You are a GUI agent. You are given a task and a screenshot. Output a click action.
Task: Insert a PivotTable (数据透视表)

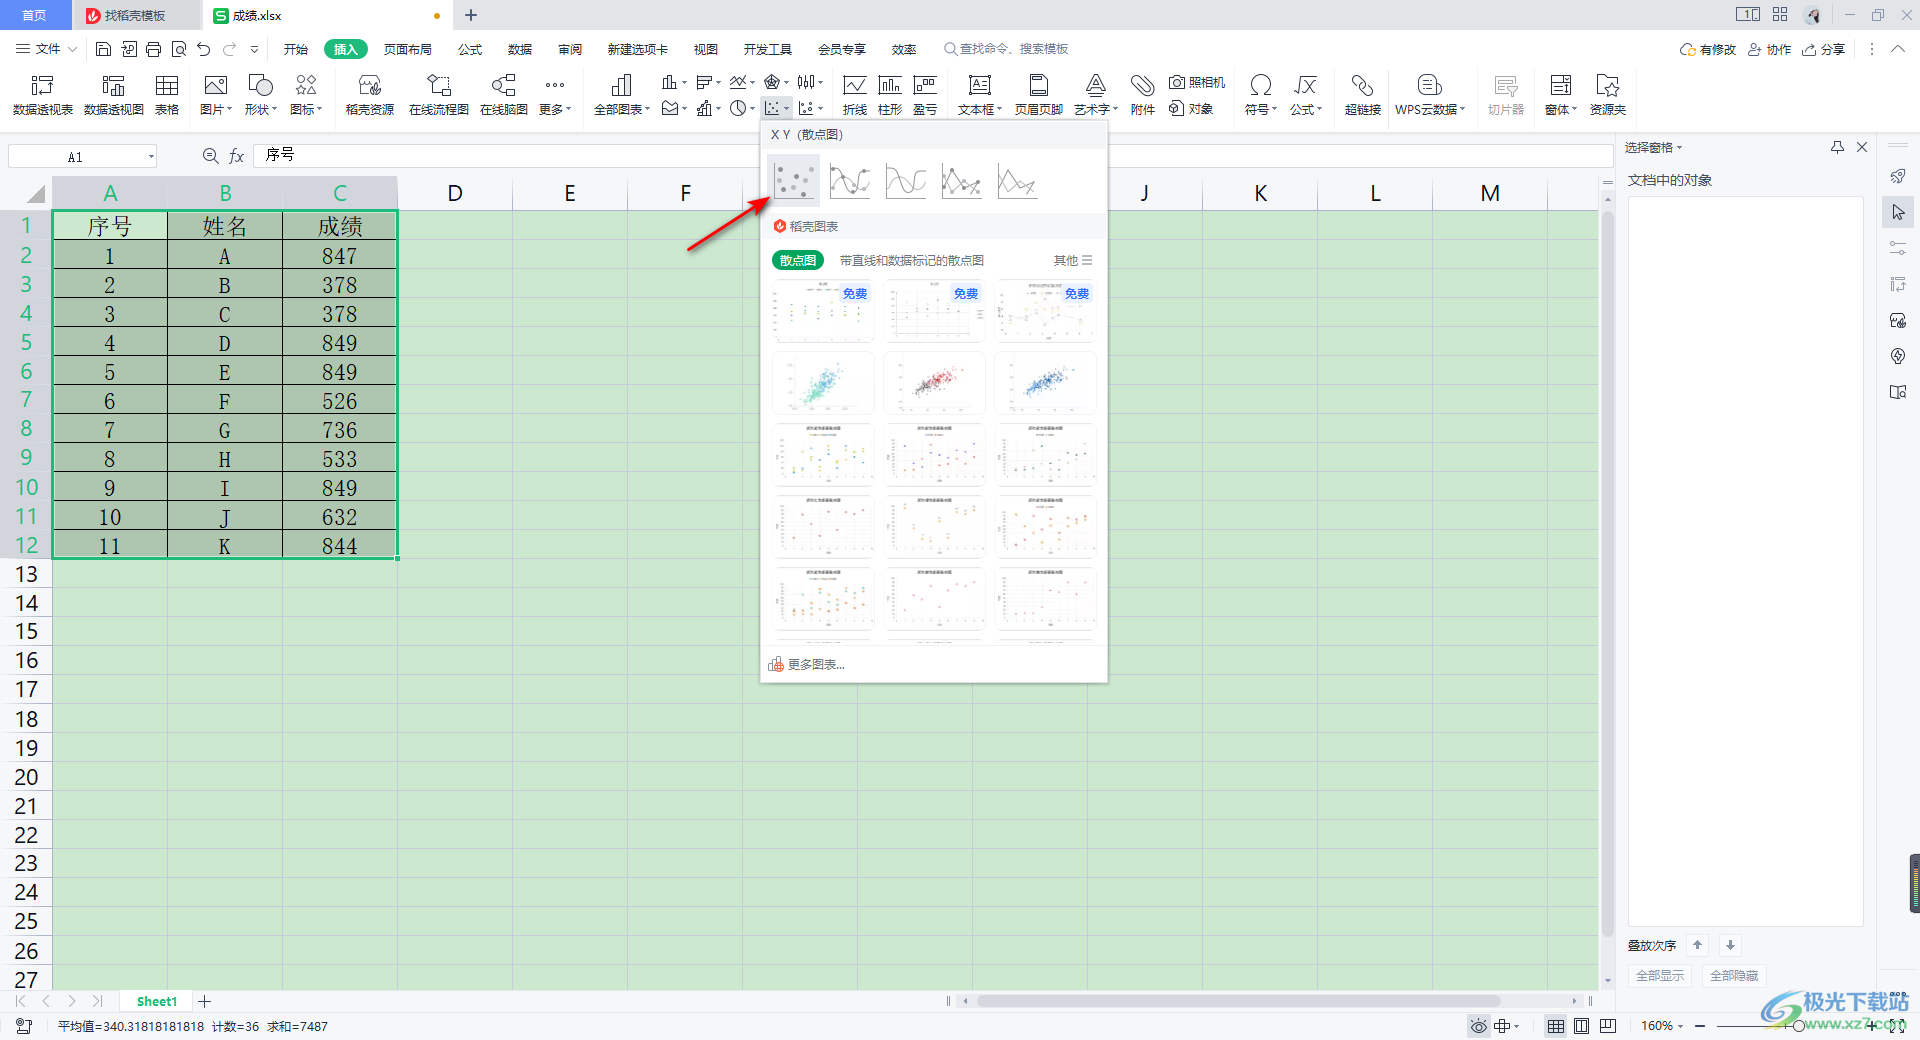pyautogui.click(x=43, y=95)
